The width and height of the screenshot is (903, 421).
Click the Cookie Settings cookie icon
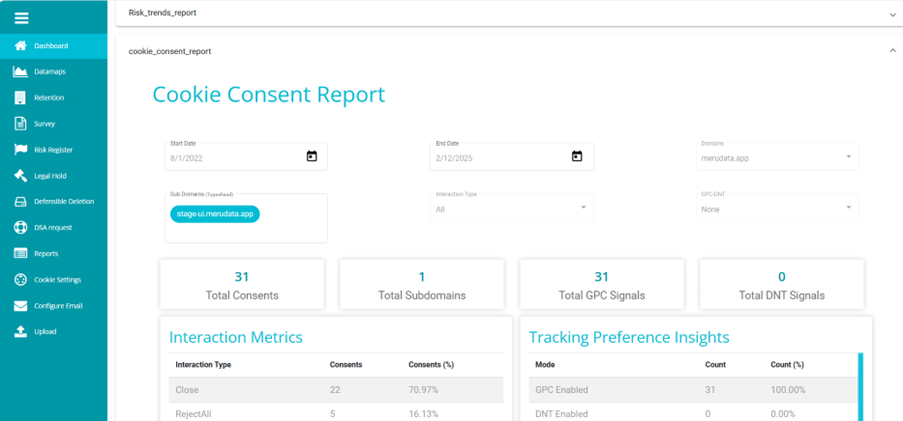(x=21, y=279)
